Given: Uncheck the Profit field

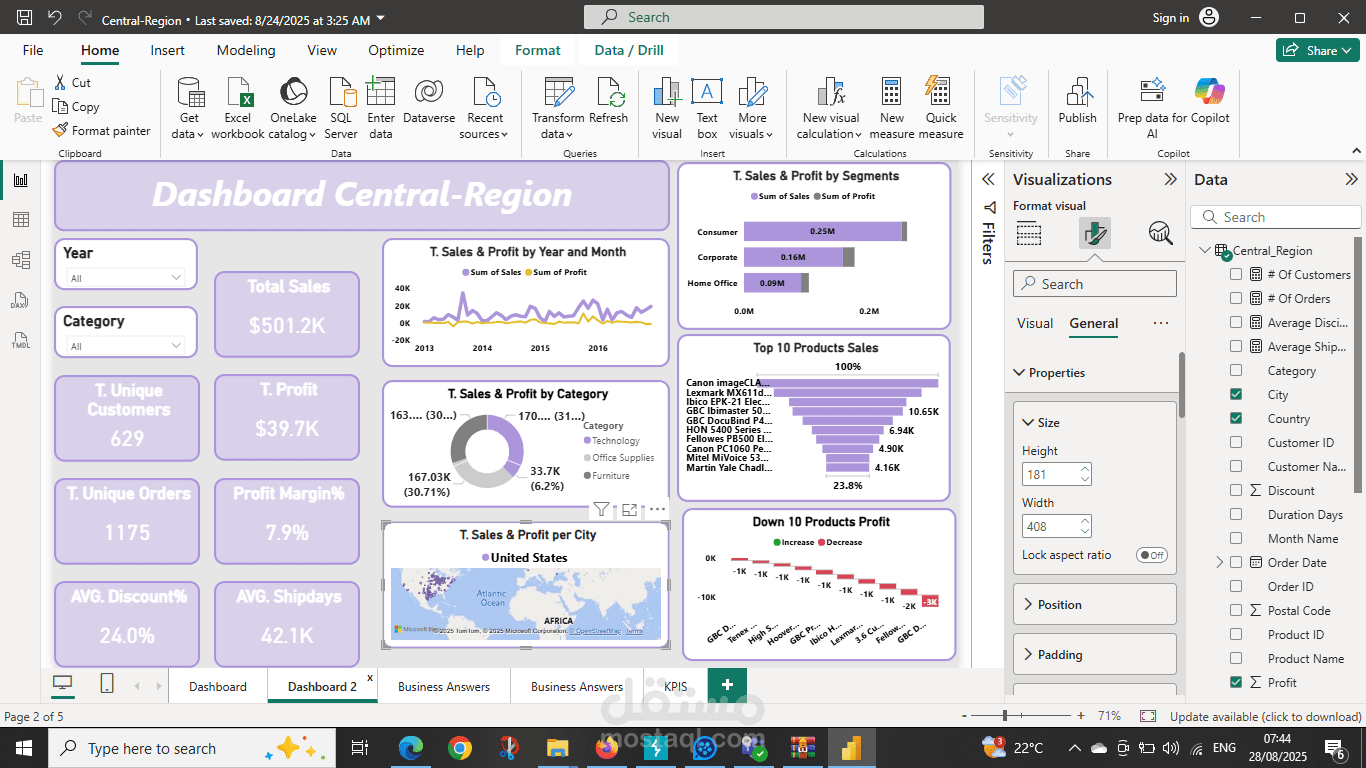Looking at the screenshot, I should 1236,683.
